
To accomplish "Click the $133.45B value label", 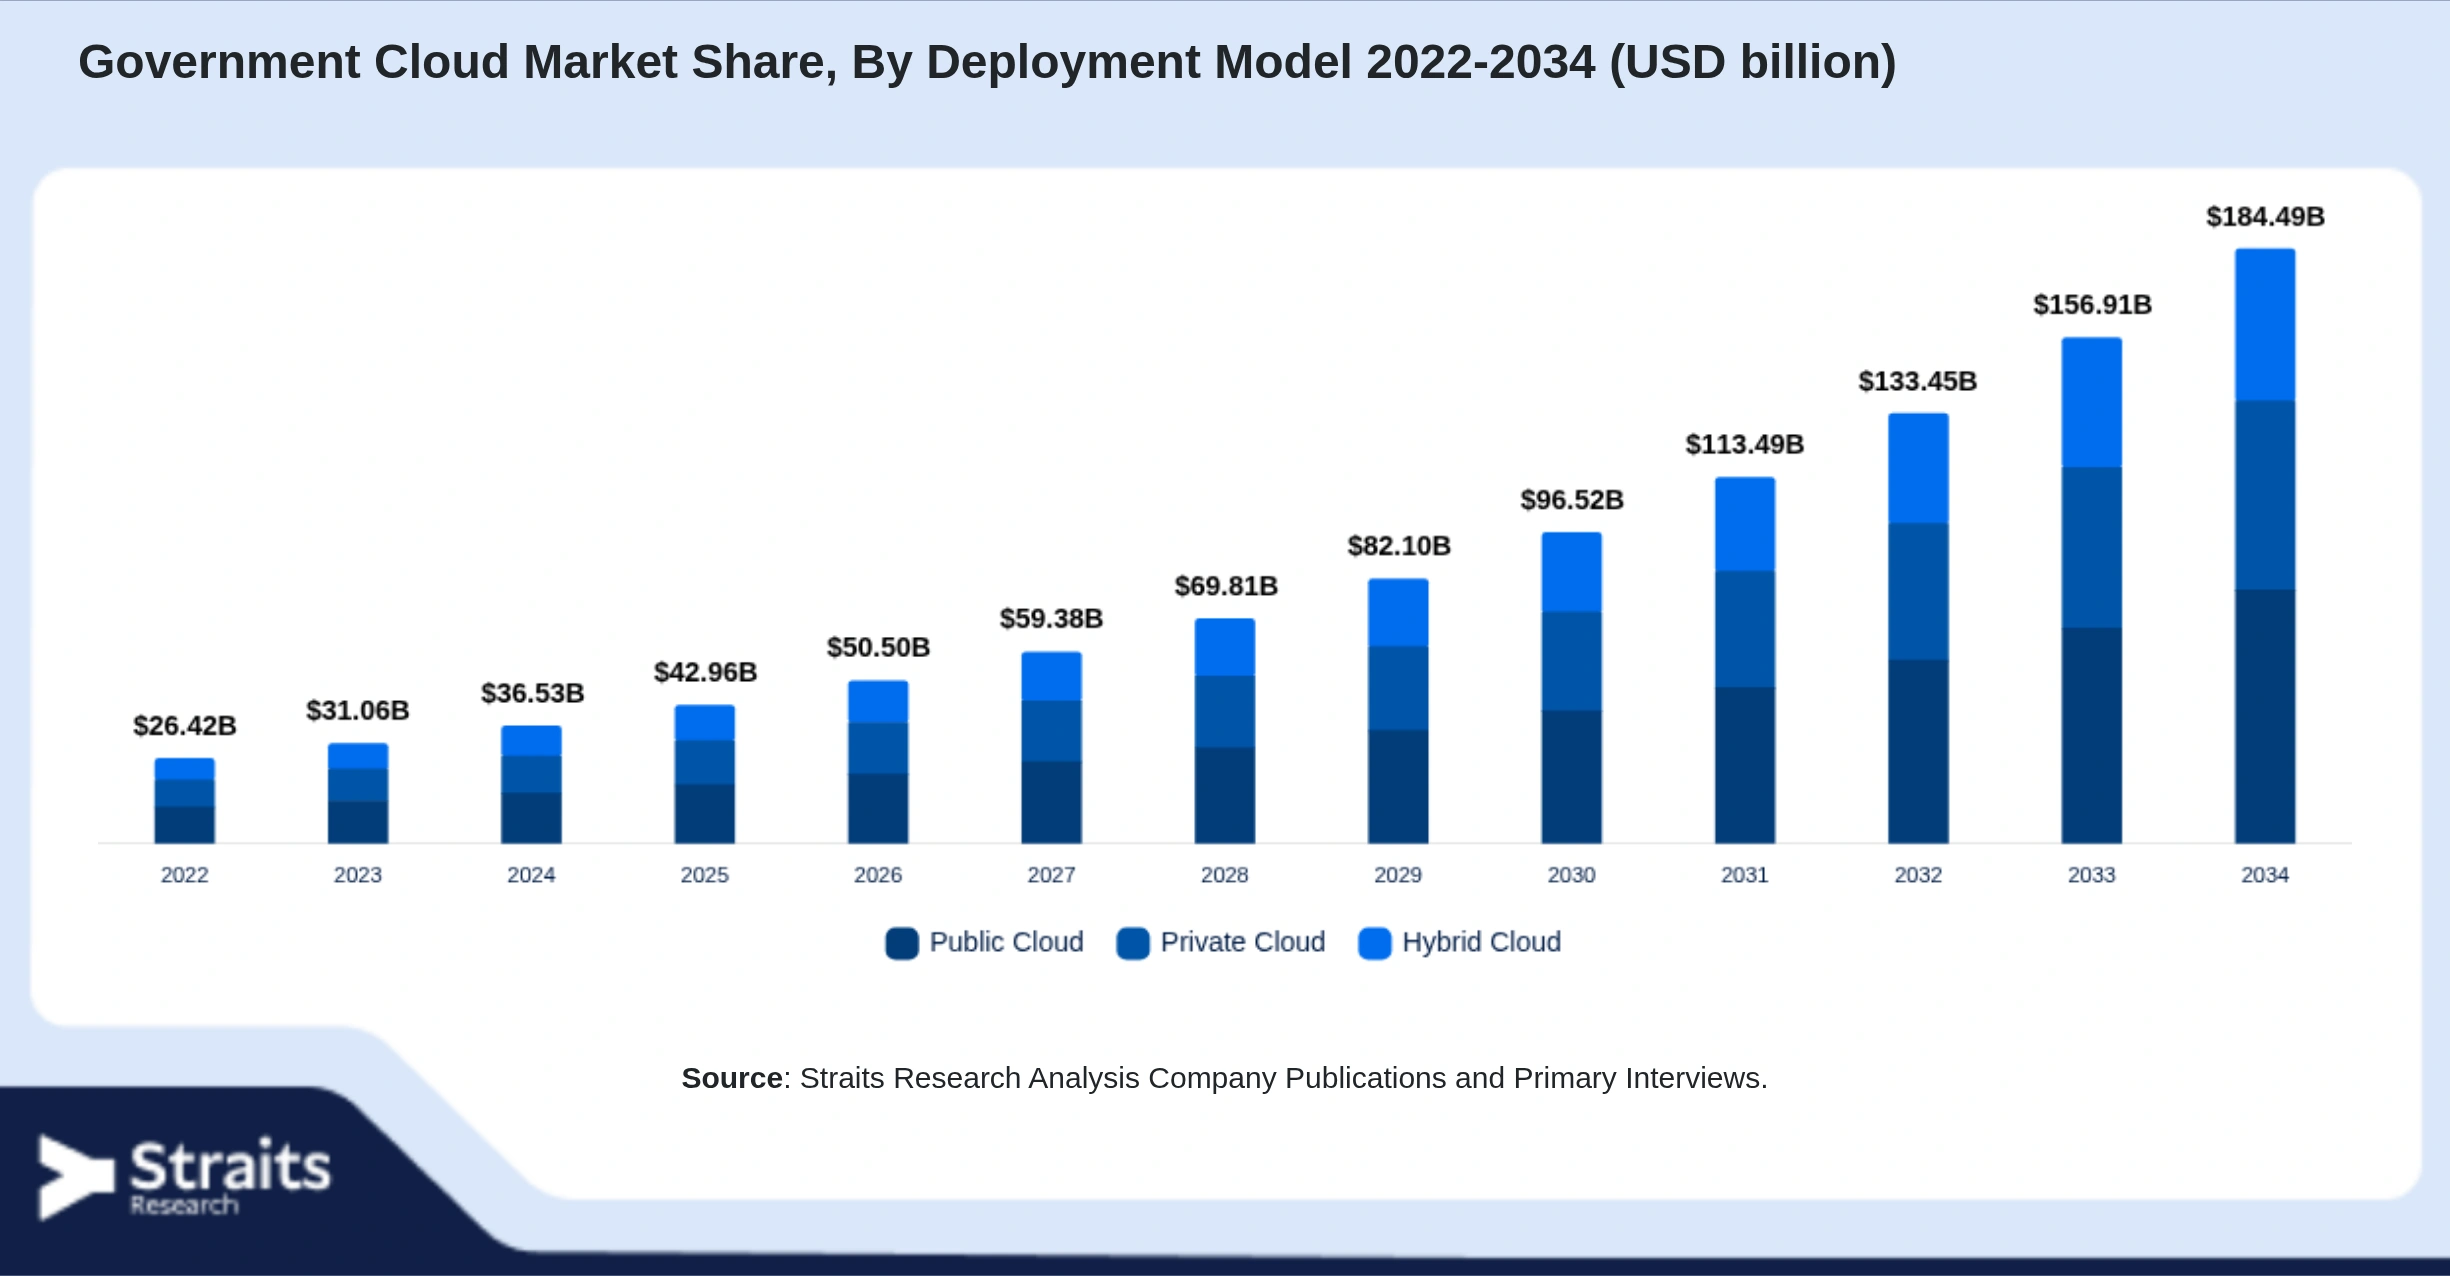I will pos(1918,382).
